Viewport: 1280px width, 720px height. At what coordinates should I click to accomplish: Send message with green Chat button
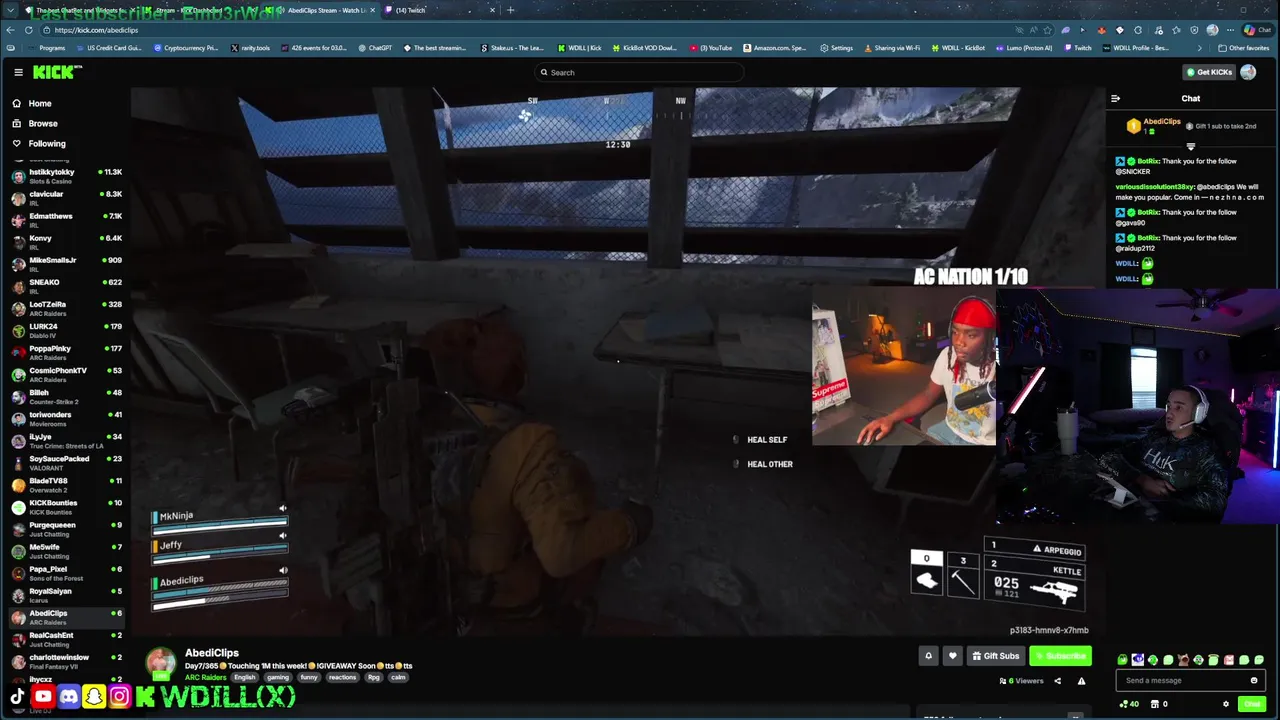1251,704
